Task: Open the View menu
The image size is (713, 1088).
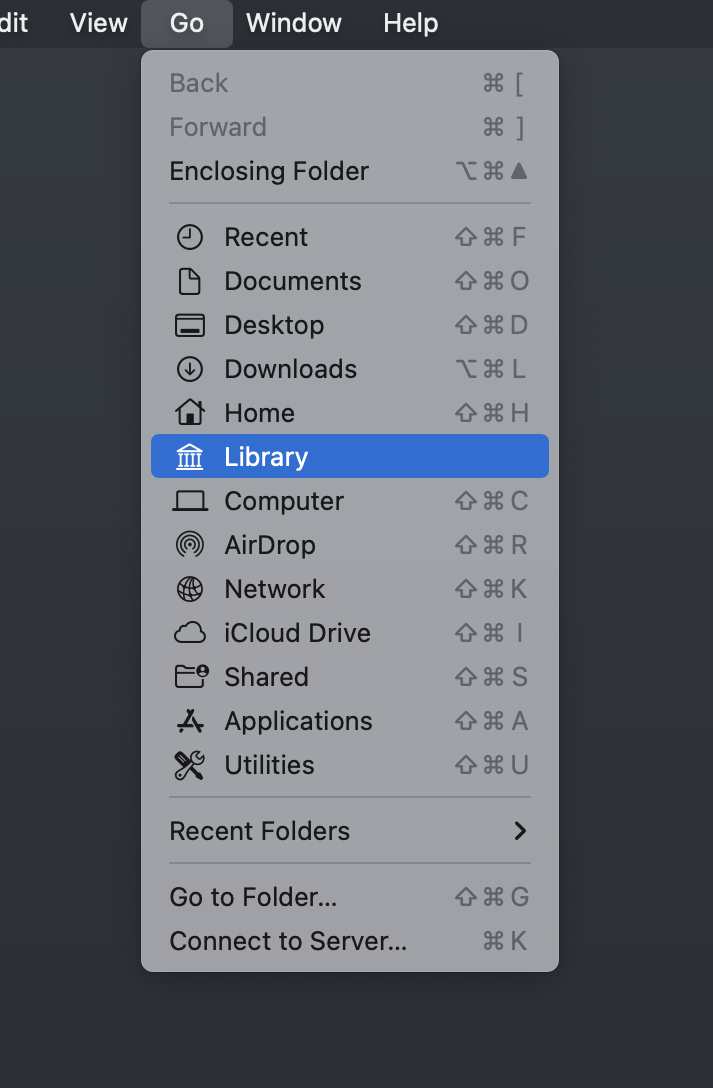Action: [99, 23]
